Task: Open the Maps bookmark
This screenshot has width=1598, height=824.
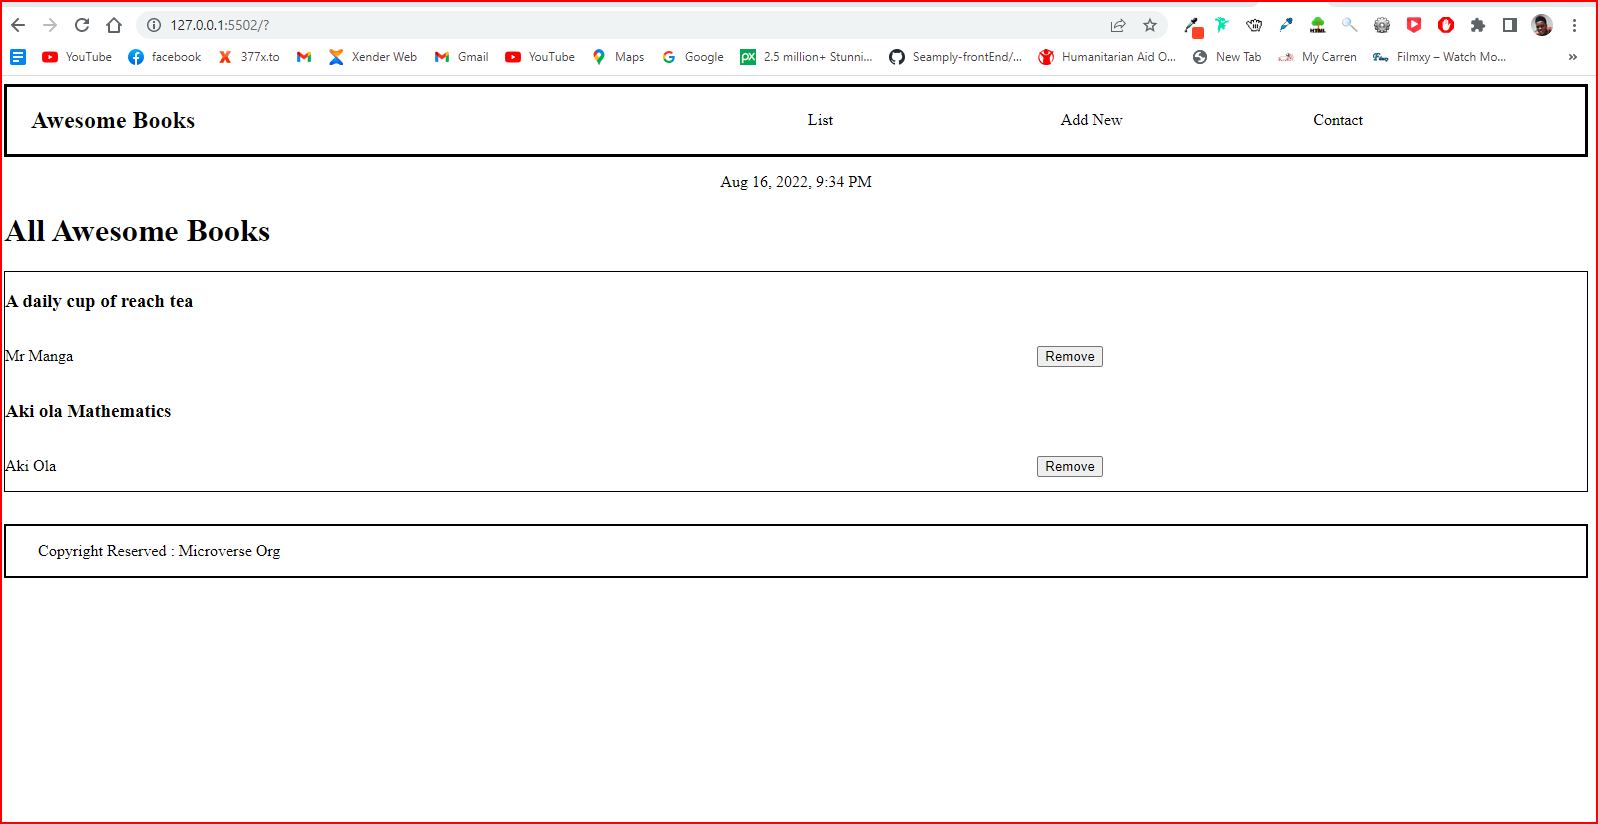Action: coord(618,57)
